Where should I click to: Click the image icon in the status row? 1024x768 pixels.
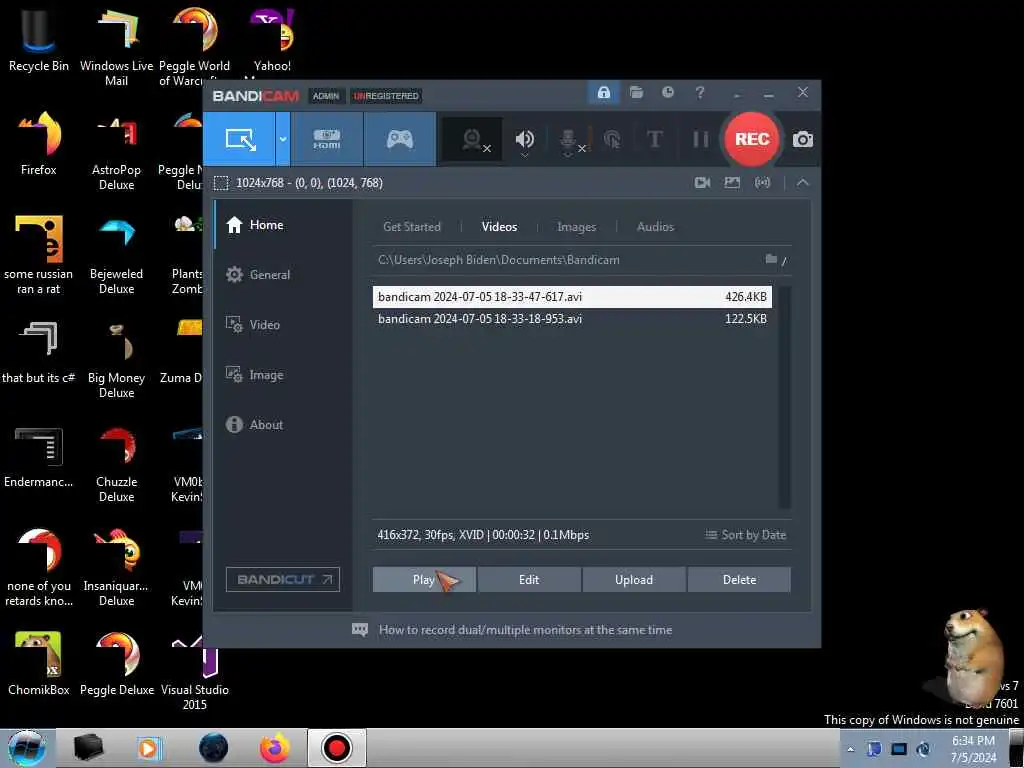732,183
